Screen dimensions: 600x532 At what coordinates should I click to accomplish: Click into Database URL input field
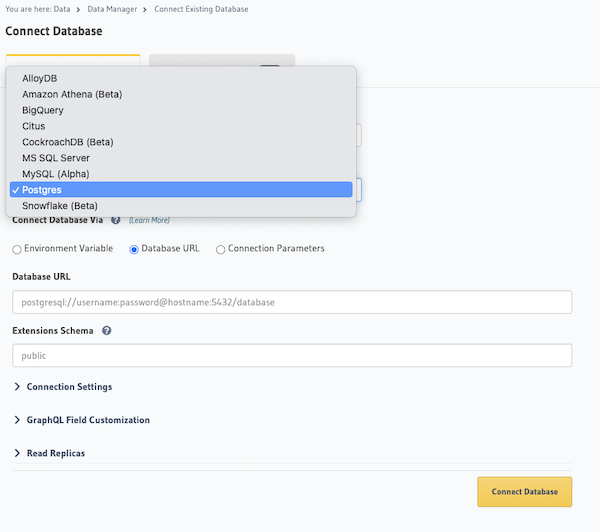click(292, 302)
